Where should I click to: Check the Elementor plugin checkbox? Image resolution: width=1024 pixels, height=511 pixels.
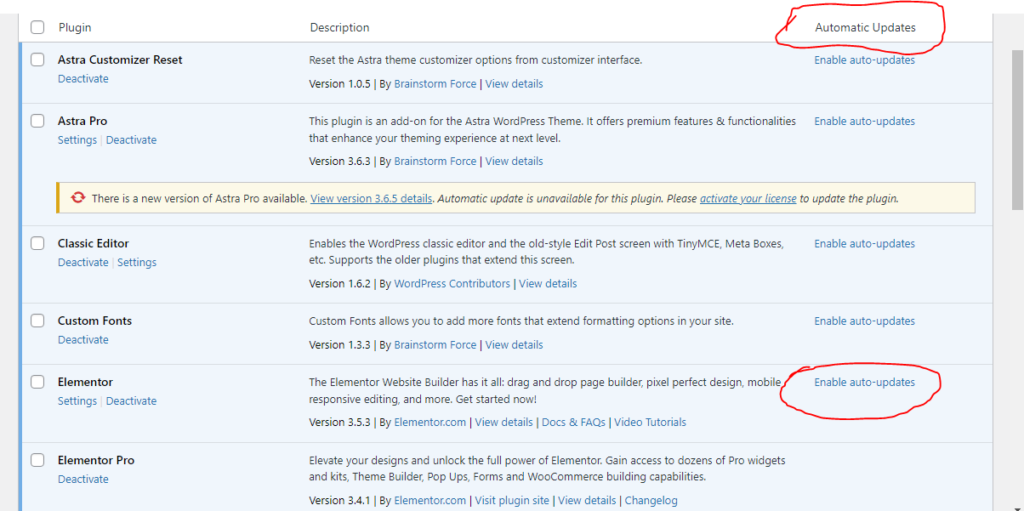[x=37, y=382]
